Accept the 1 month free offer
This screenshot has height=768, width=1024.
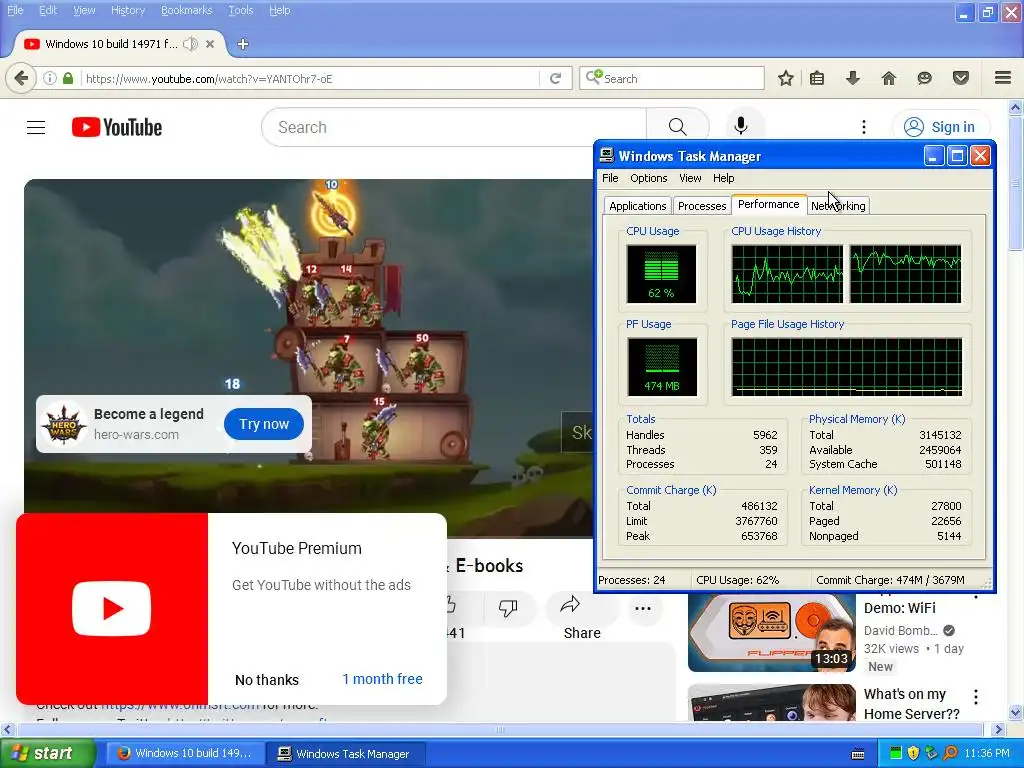(382, 679)
